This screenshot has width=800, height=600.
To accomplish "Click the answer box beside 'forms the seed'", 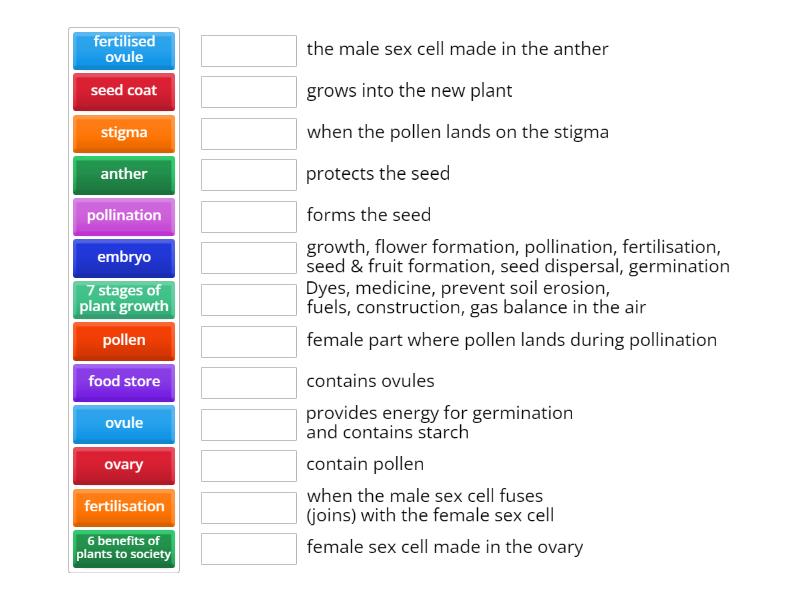I will coord(248,214).
